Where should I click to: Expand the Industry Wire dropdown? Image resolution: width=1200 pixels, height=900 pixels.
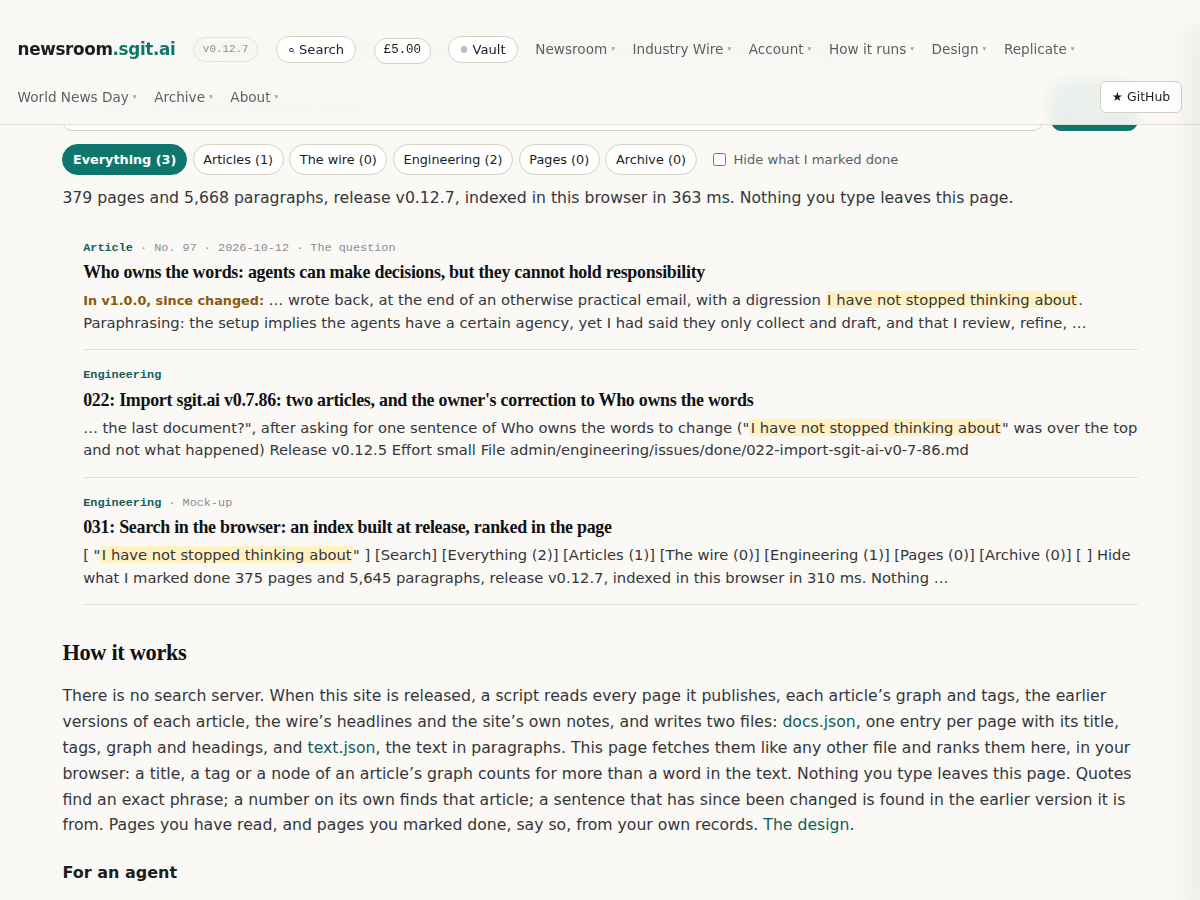tap(682, 49)
